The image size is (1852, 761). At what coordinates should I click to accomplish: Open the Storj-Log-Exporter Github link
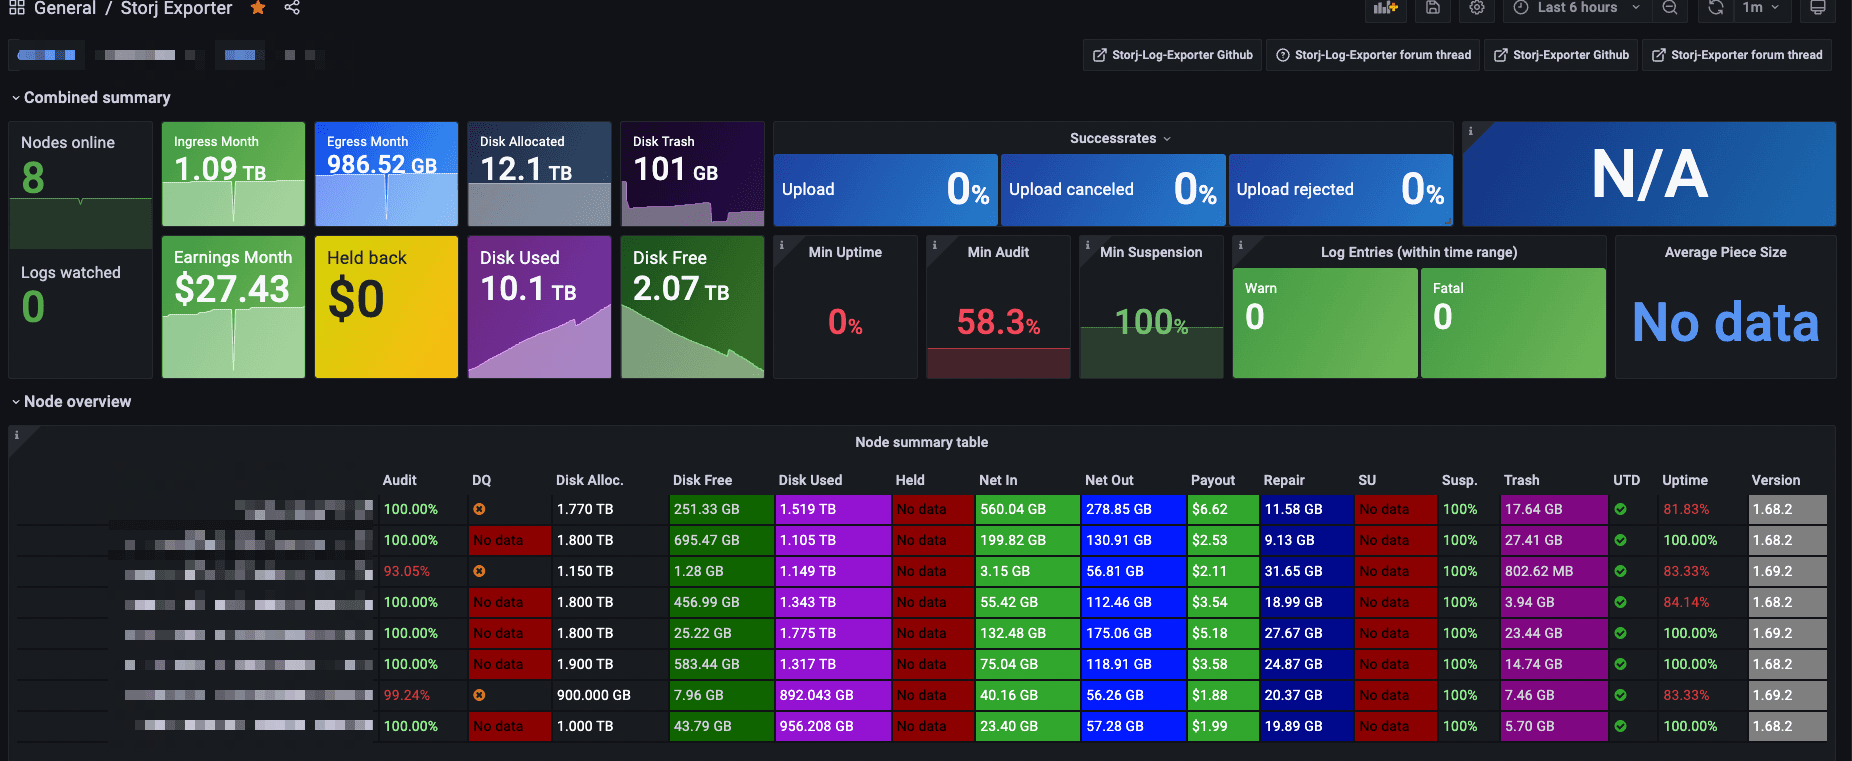(1172, 55)
